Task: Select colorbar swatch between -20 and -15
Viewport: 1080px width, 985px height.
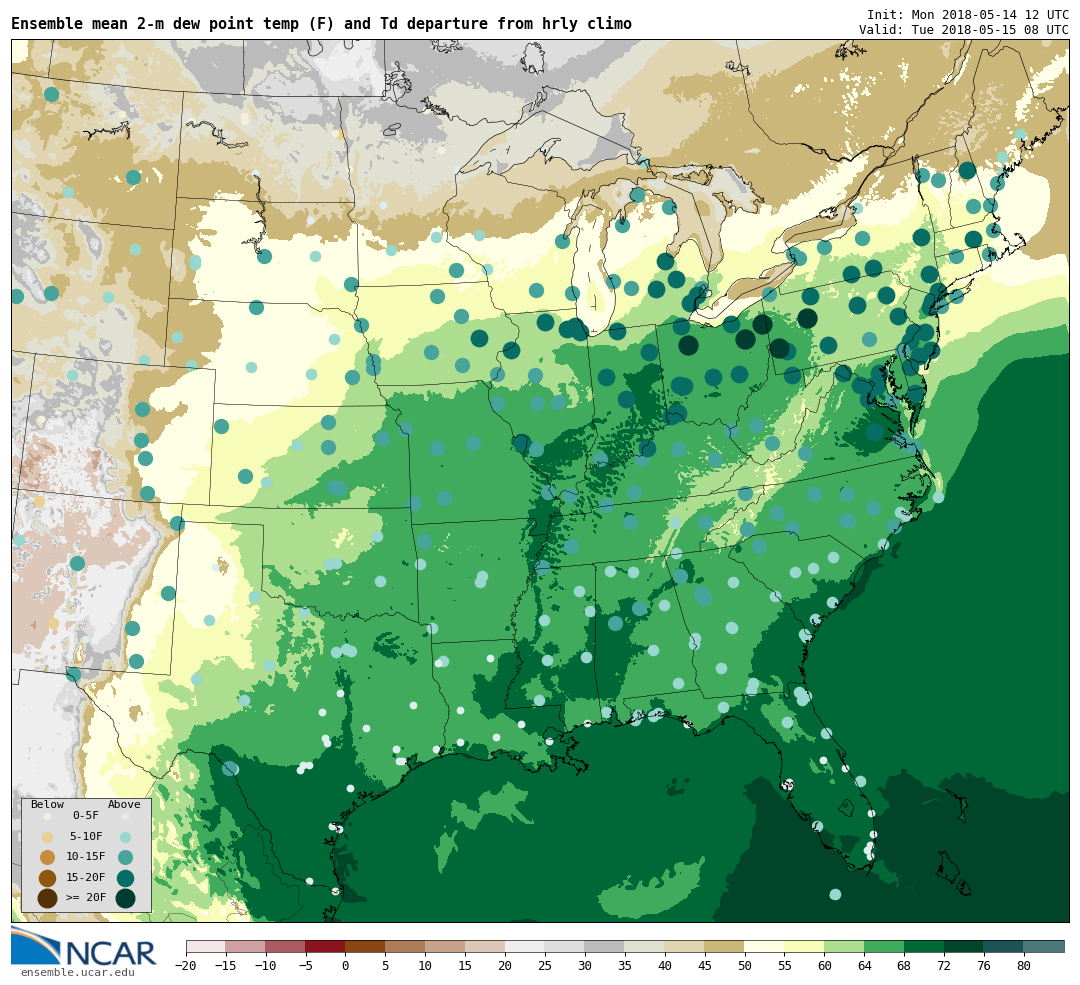Action: click(x=206, y=946)
